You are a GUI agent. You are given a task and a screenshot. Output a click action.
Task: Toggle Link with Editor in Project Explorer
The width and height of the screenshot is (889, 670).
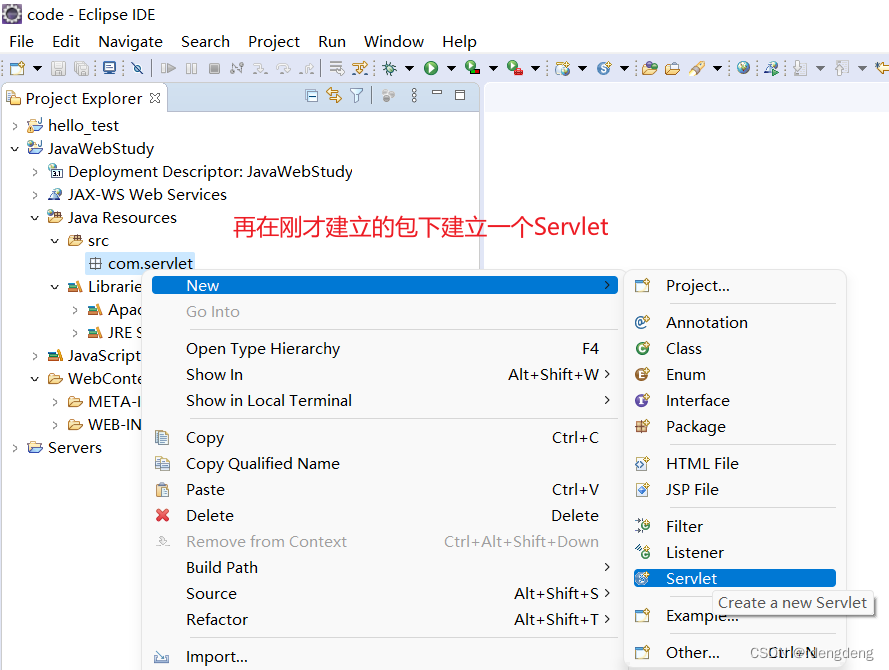point(334,96)
